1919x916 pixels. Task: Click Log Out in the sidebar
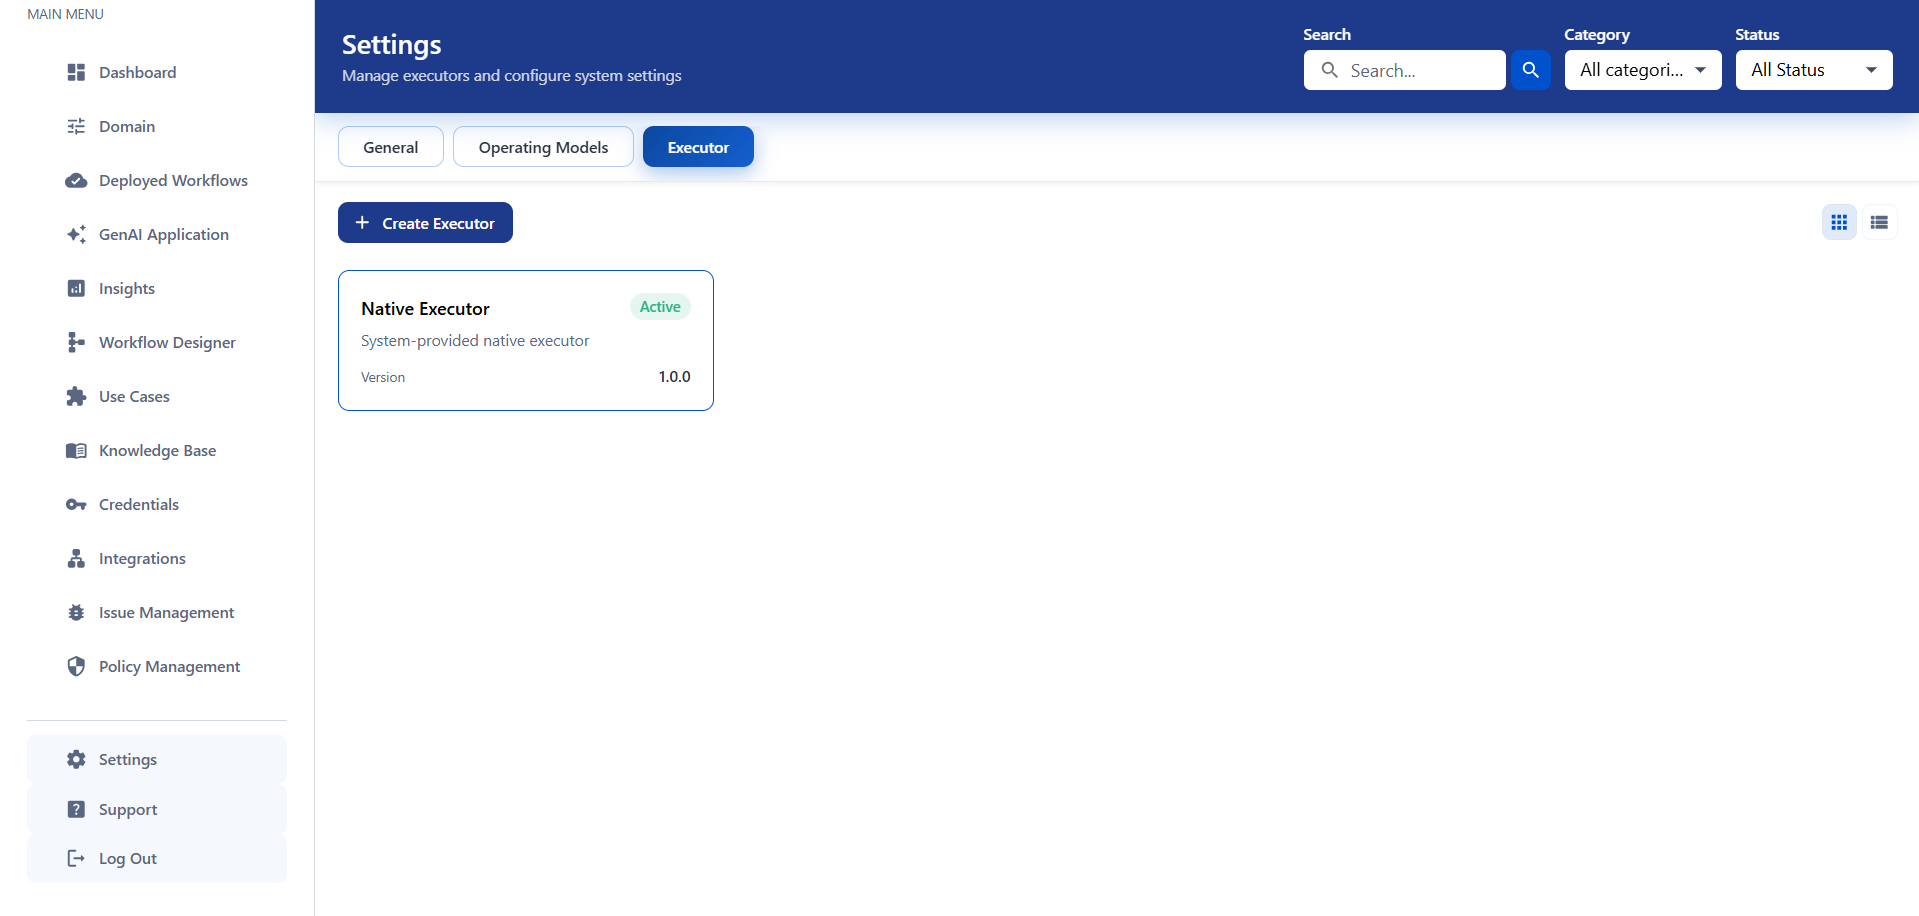(x=128, y=858)
